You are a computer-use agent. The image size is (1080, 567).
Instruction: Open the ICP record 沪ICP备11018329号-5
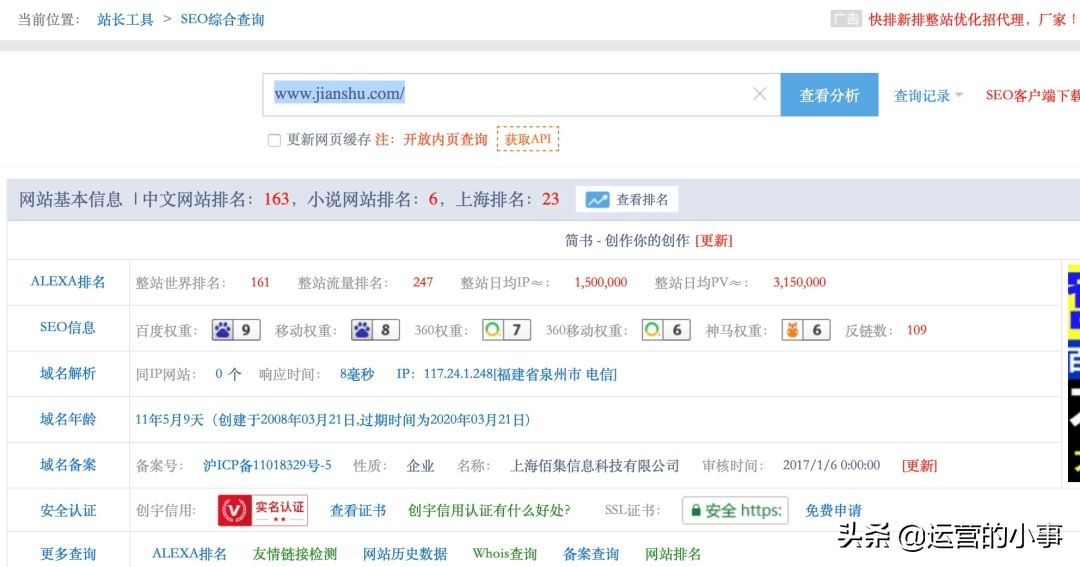(x=267, y=466)
